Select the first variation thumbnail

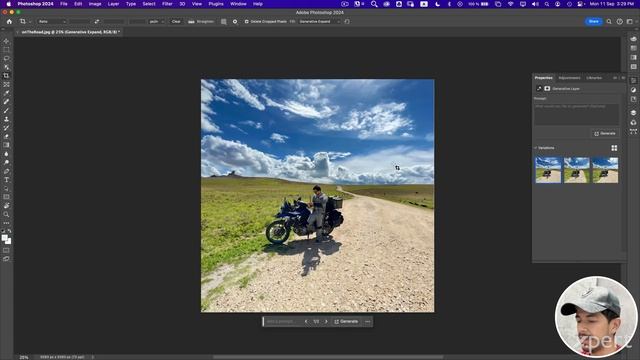tap(548, 170)
